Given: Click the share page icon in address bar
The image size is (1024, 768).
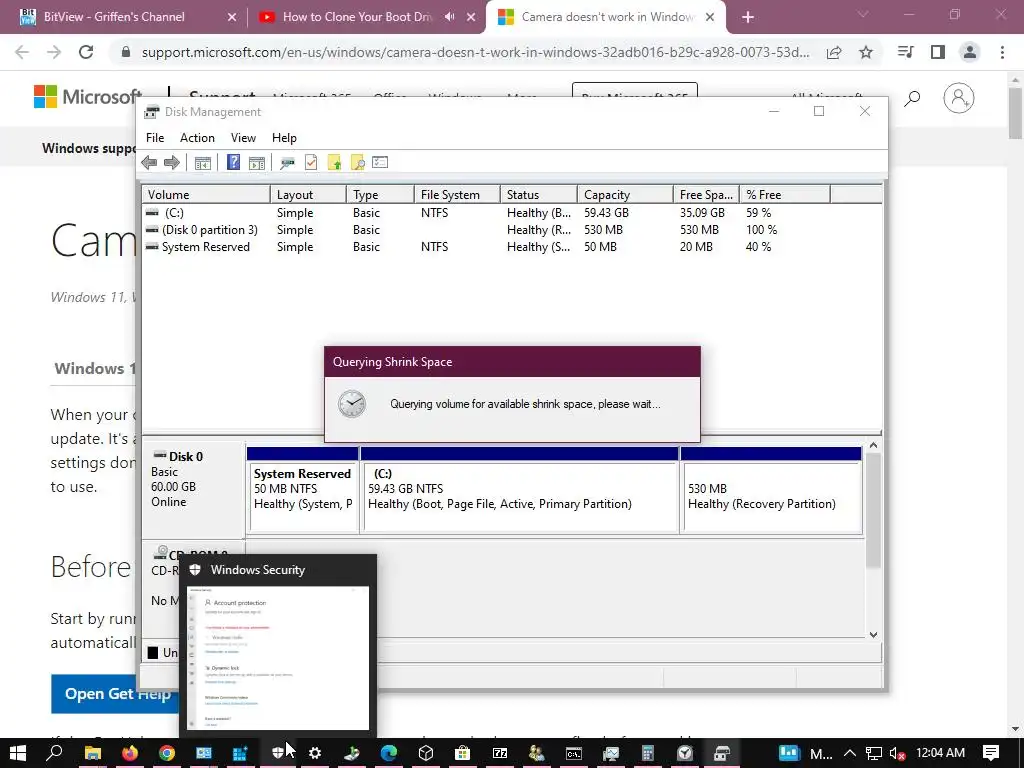Looking at the screenshot, I should (x=834, y=52).
